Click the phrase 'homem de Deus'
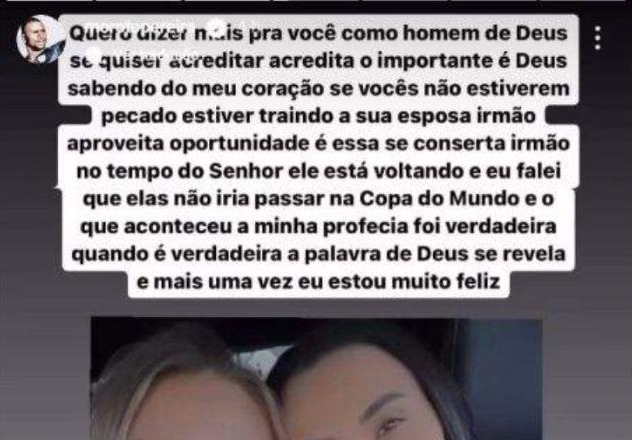 click(x=485, y=34)
